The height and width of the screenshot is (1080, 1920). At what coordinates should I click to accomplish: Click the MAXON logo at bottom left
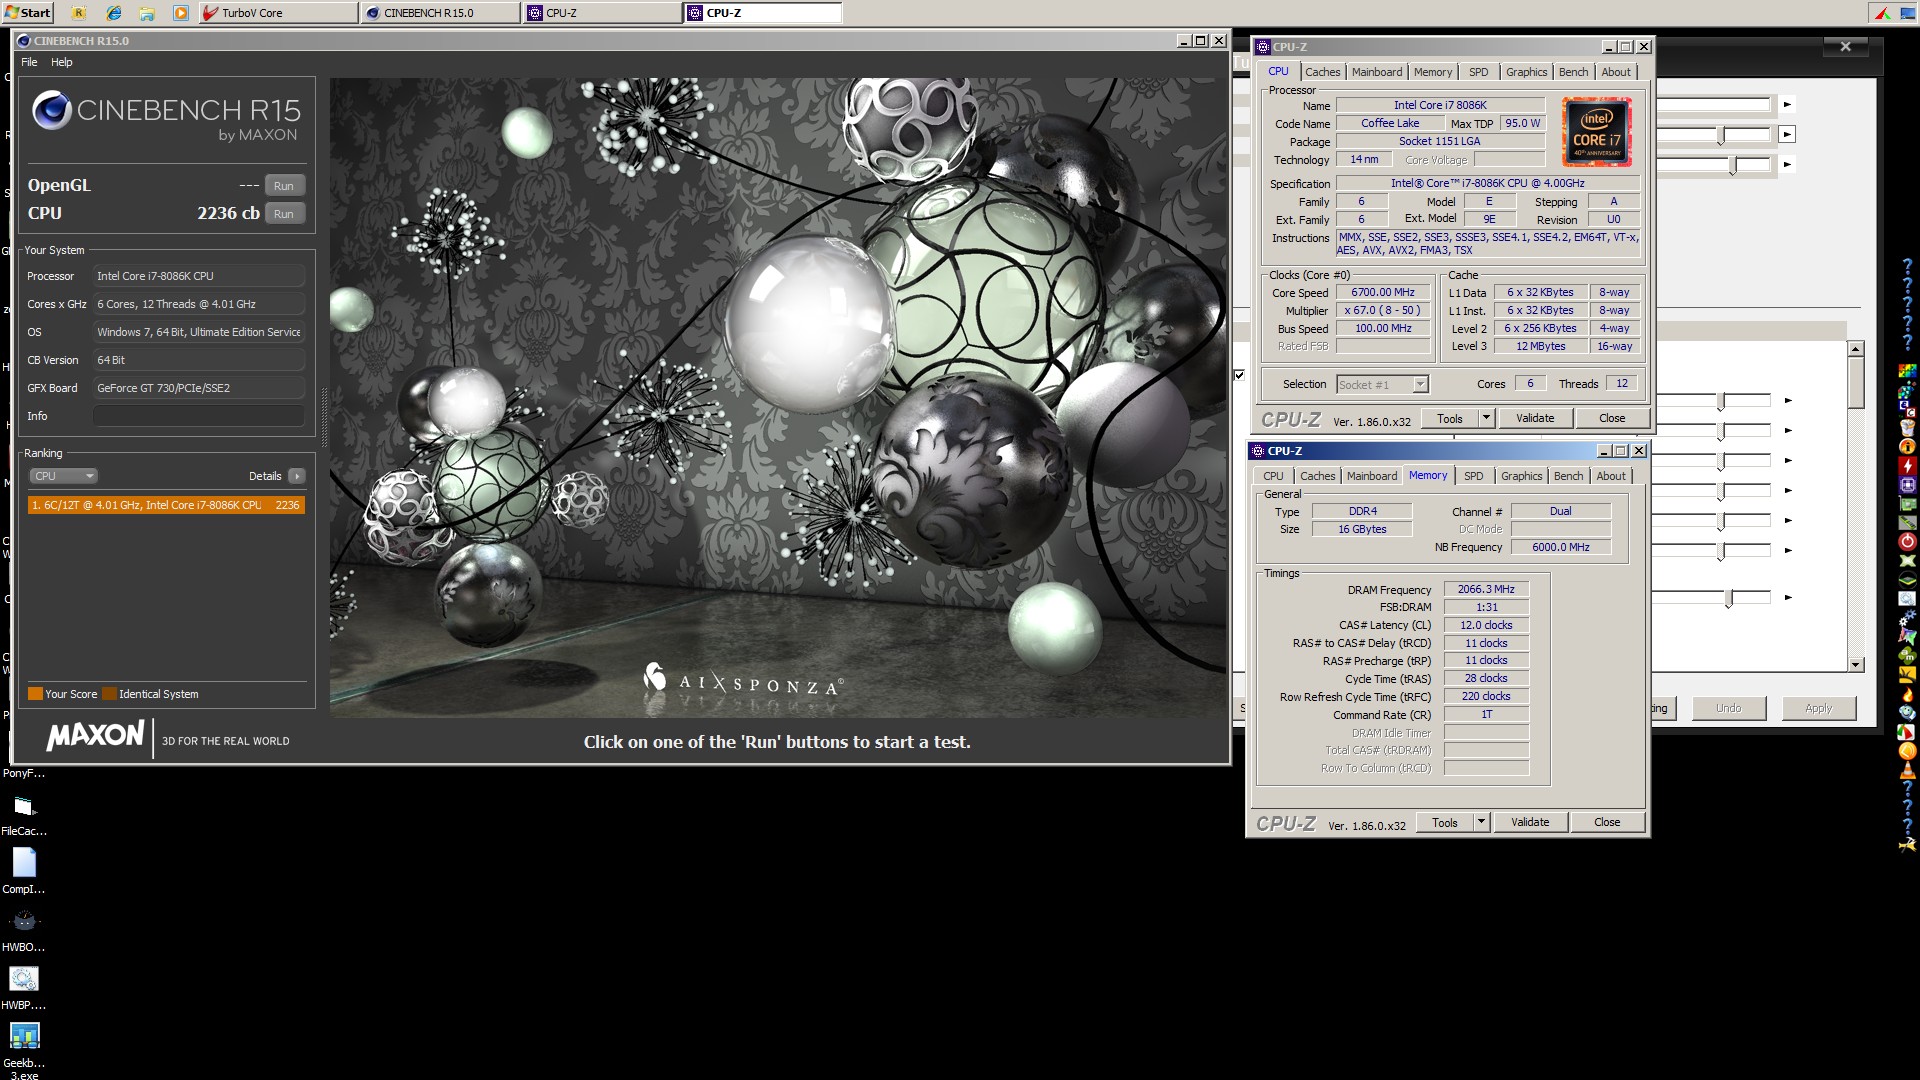pyautogui.click(x=95, y=736)
